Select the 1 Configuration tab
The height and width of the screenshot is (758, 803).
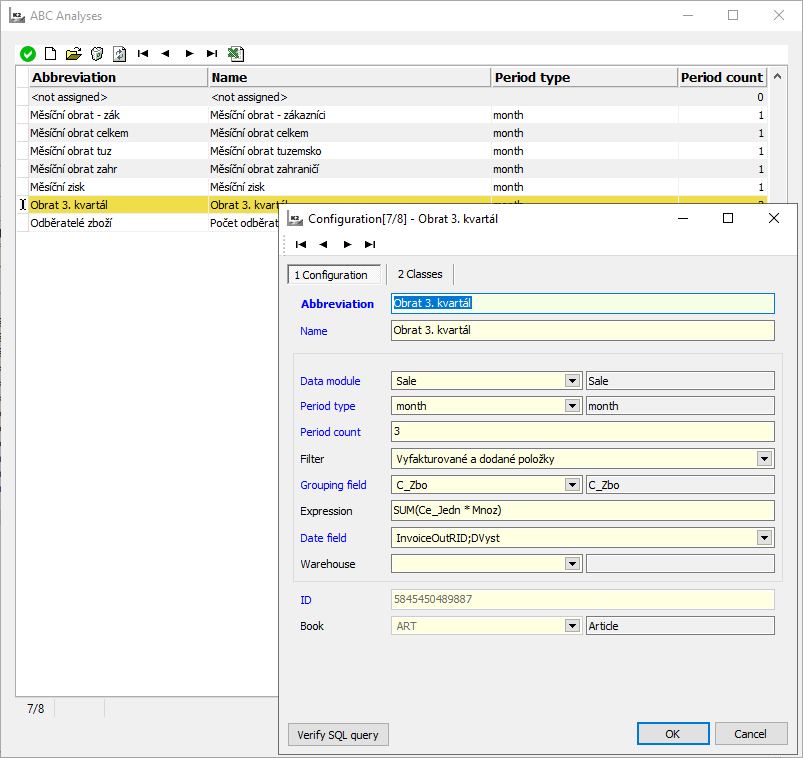pos(331,275)
